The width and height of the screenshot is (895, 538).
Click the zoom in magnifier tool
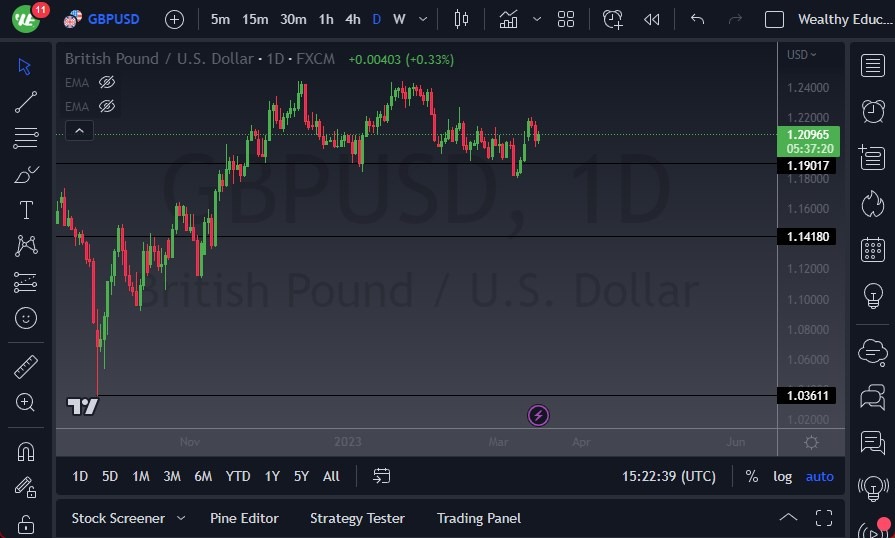pyautogui.click(x=26, y=402)
